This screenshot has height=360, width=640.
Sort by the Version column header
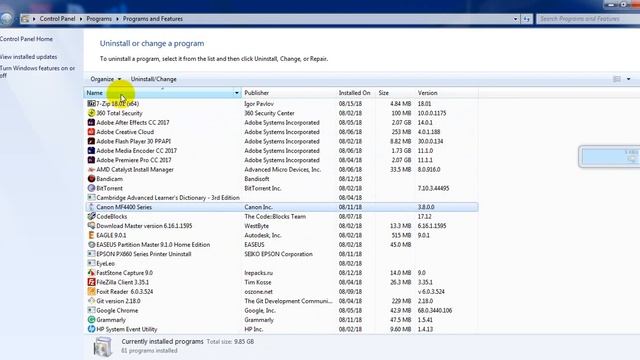[447, 93]
